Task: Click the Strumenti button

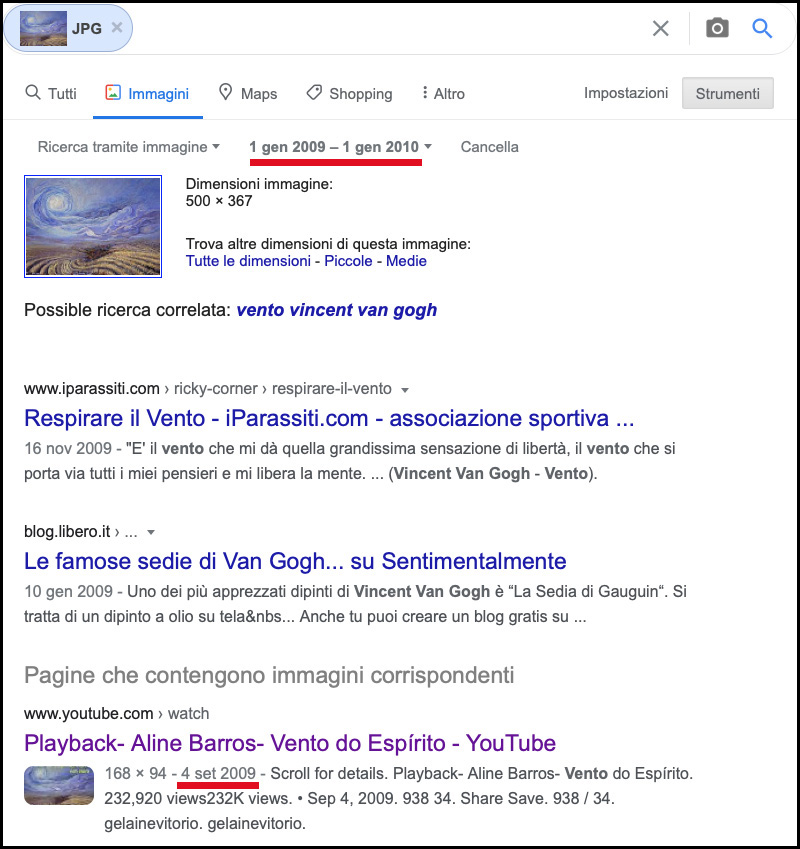Action: click(727, 93)
